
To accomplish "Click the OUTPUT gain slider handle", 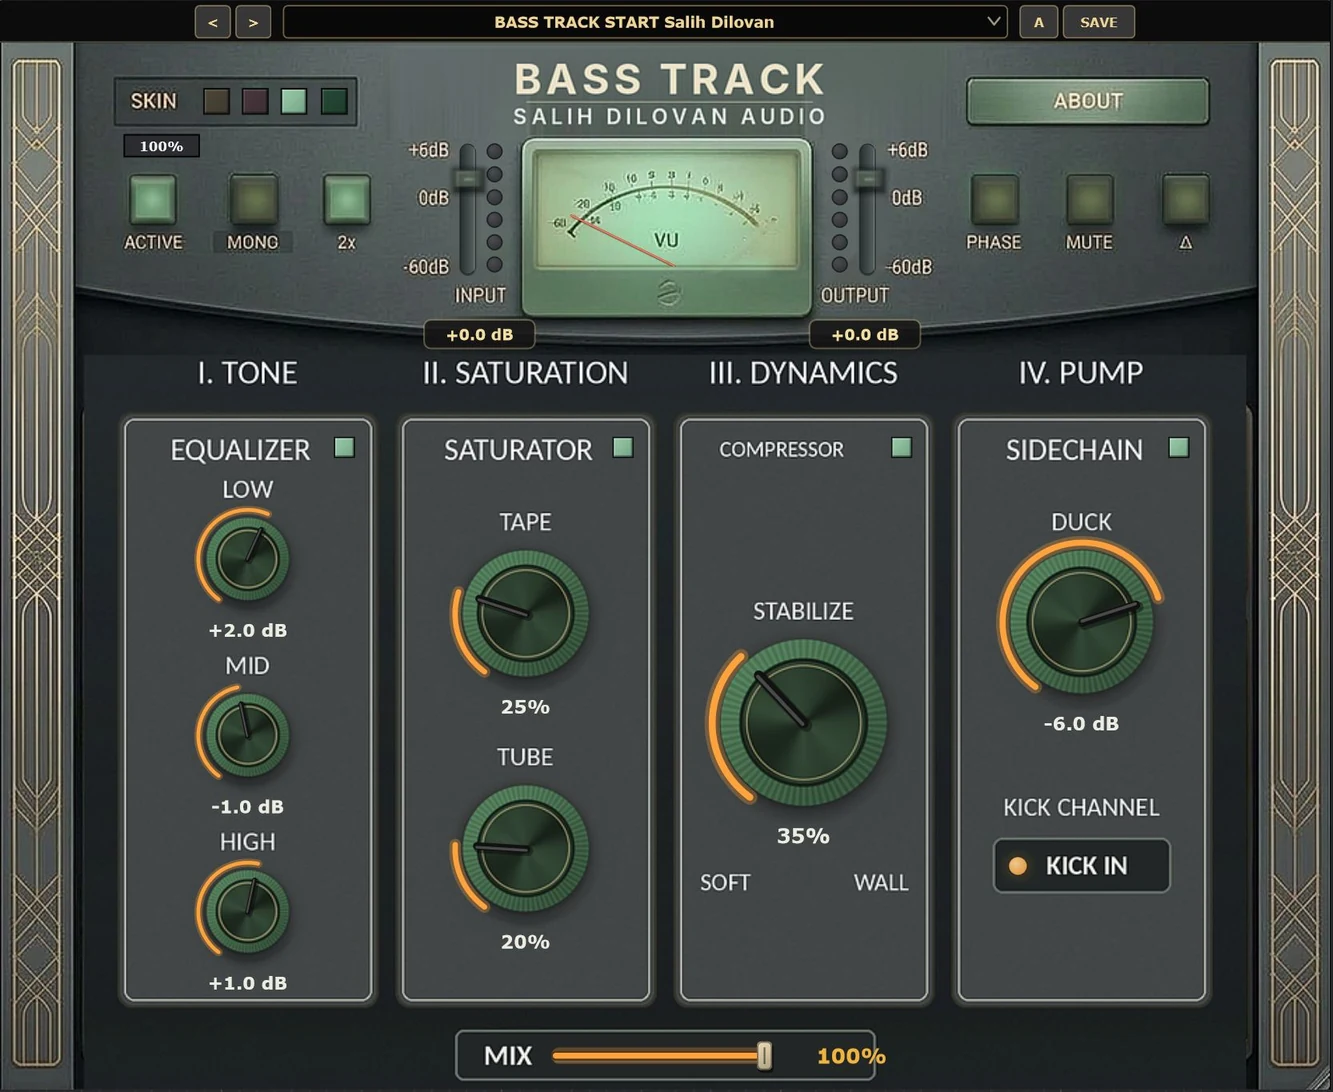I will point(868,179).
